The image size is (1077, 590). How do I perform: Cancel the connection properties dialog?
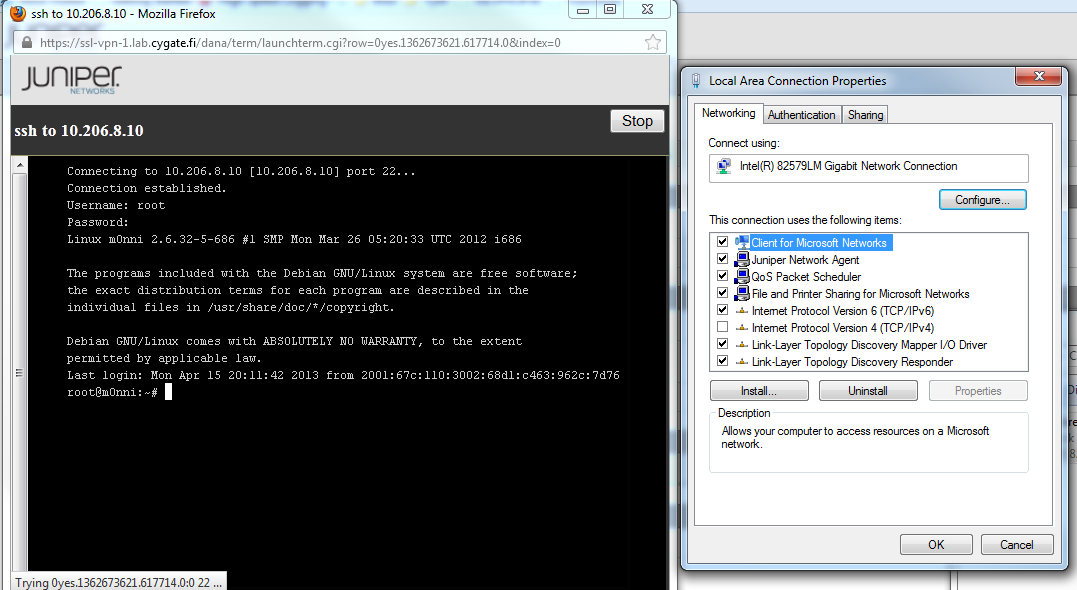pyautogui.click(x=1017, y=545)
